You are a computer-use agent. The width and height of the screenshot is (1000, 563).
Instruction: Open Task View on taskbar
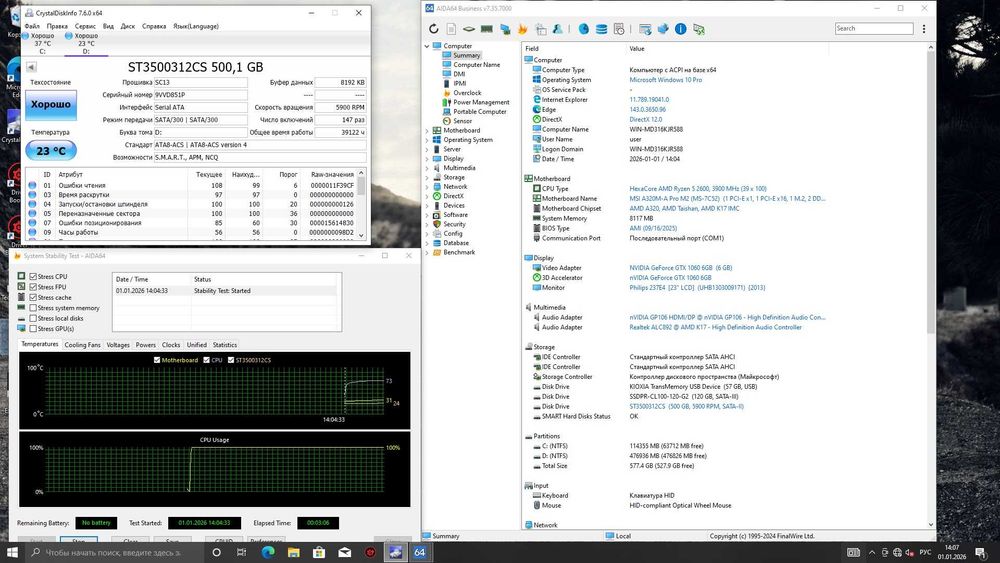click(242, 552)
